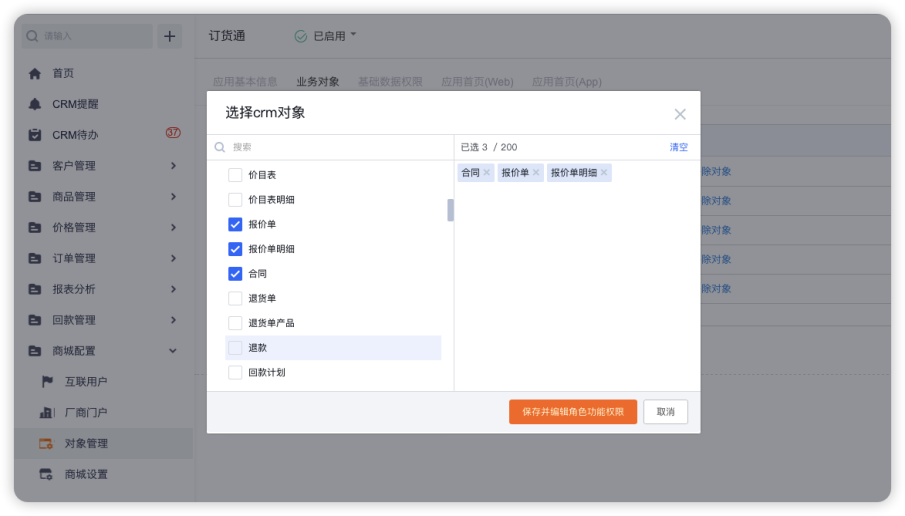Expand the 报表分析 chevron

pos(173,289)
